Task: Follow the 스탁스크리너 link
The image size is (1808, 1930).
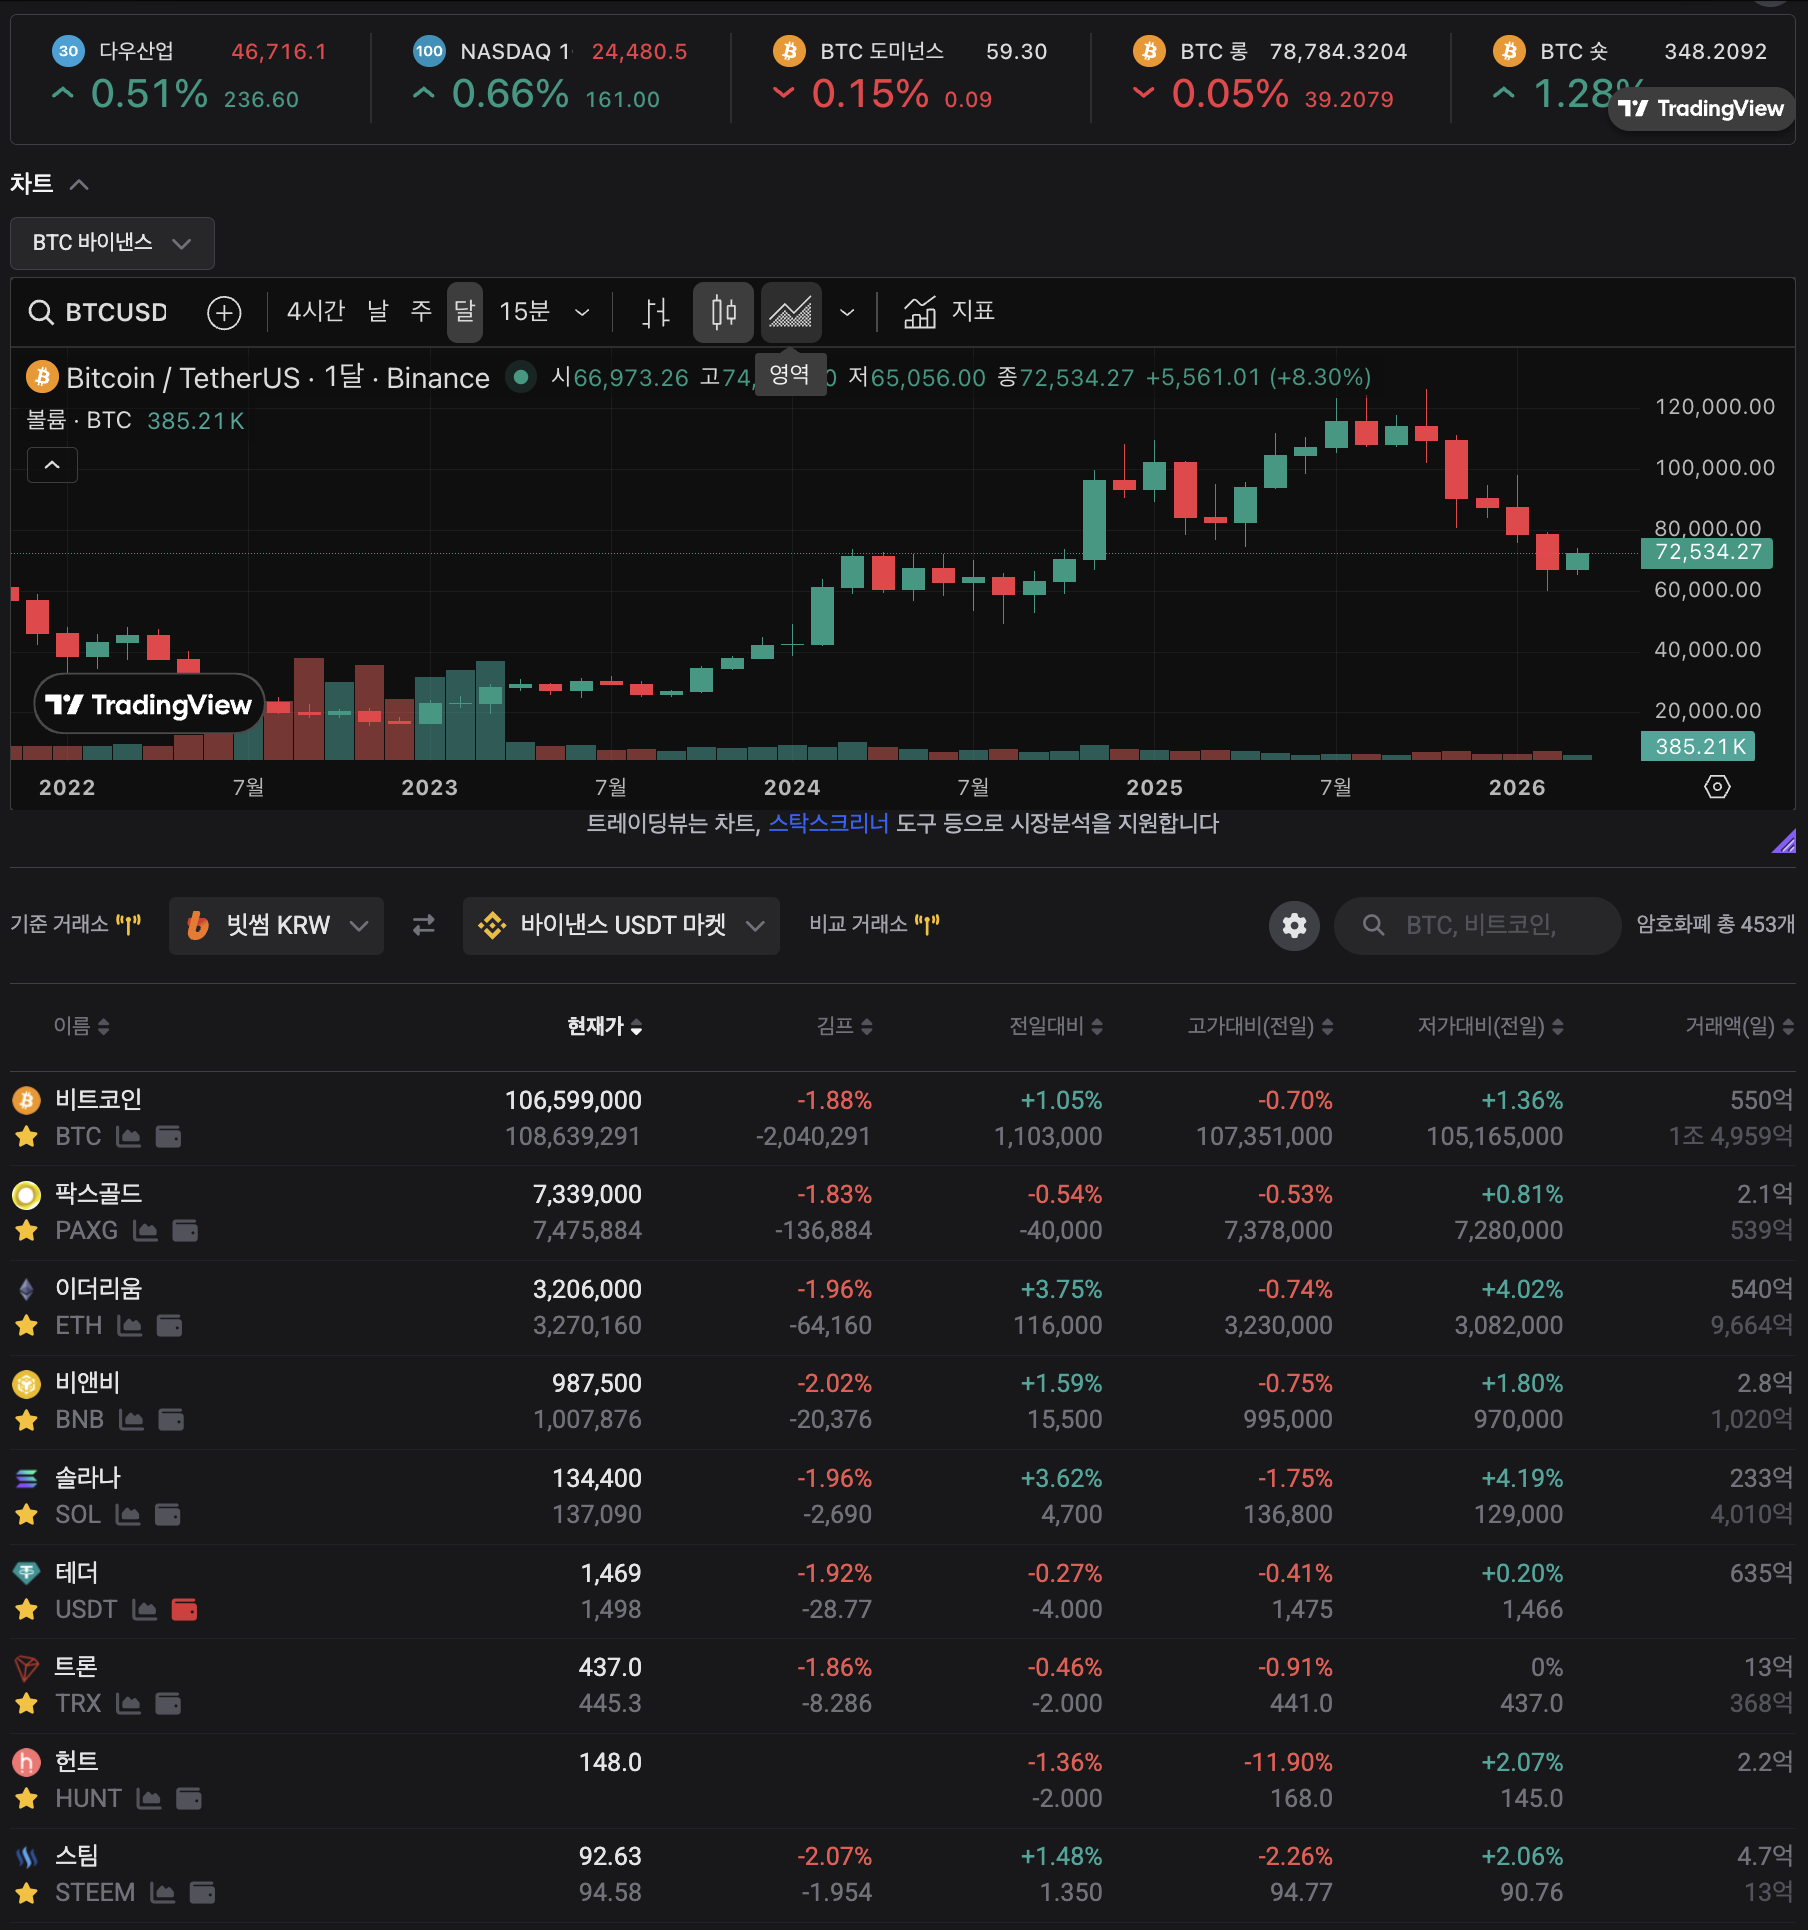Action: [x=828, y=824]
